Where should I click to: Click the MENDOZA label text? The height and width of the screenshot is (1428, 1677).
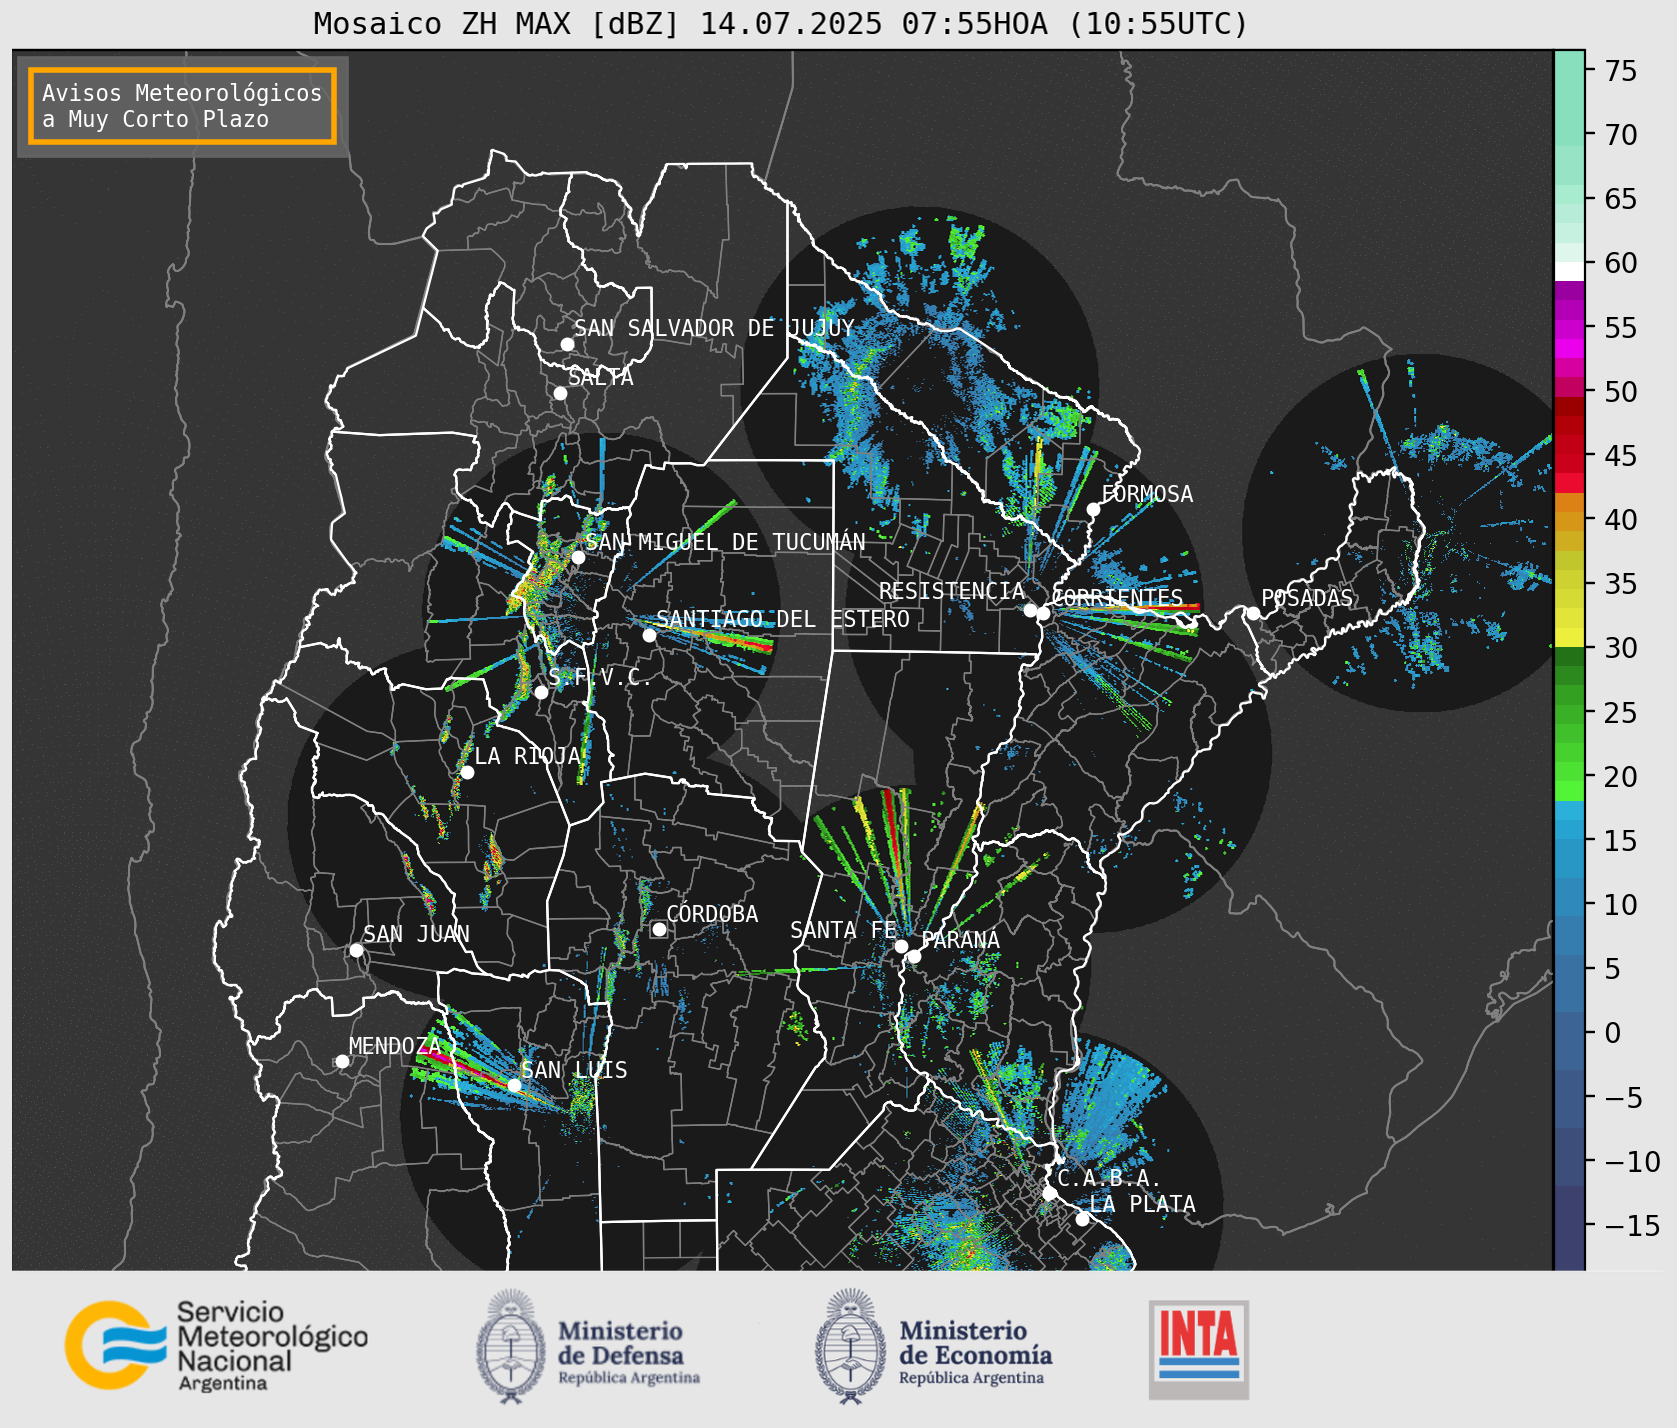pyautogui.click(x=395, y=1046)
